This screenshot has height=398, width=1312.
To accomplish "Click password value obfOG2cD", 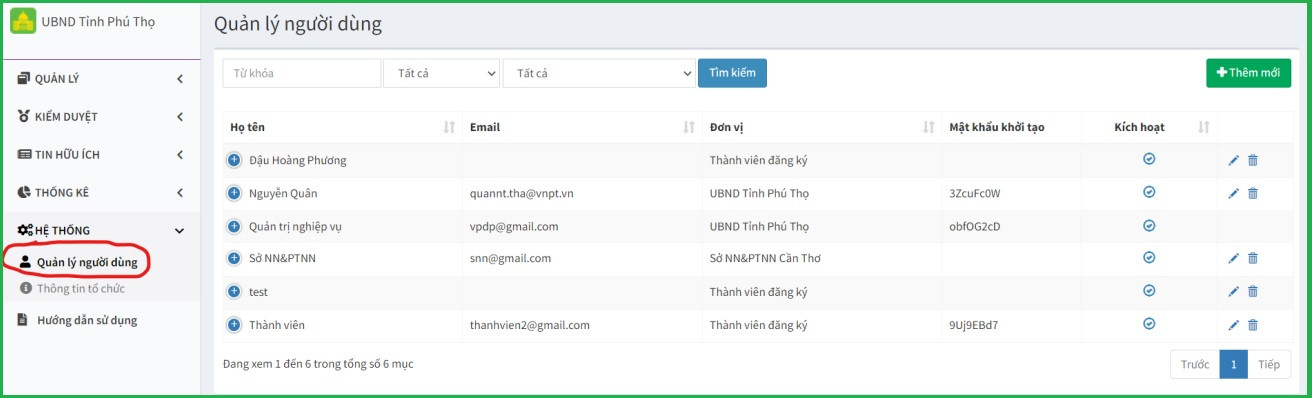I will point(974,226).
